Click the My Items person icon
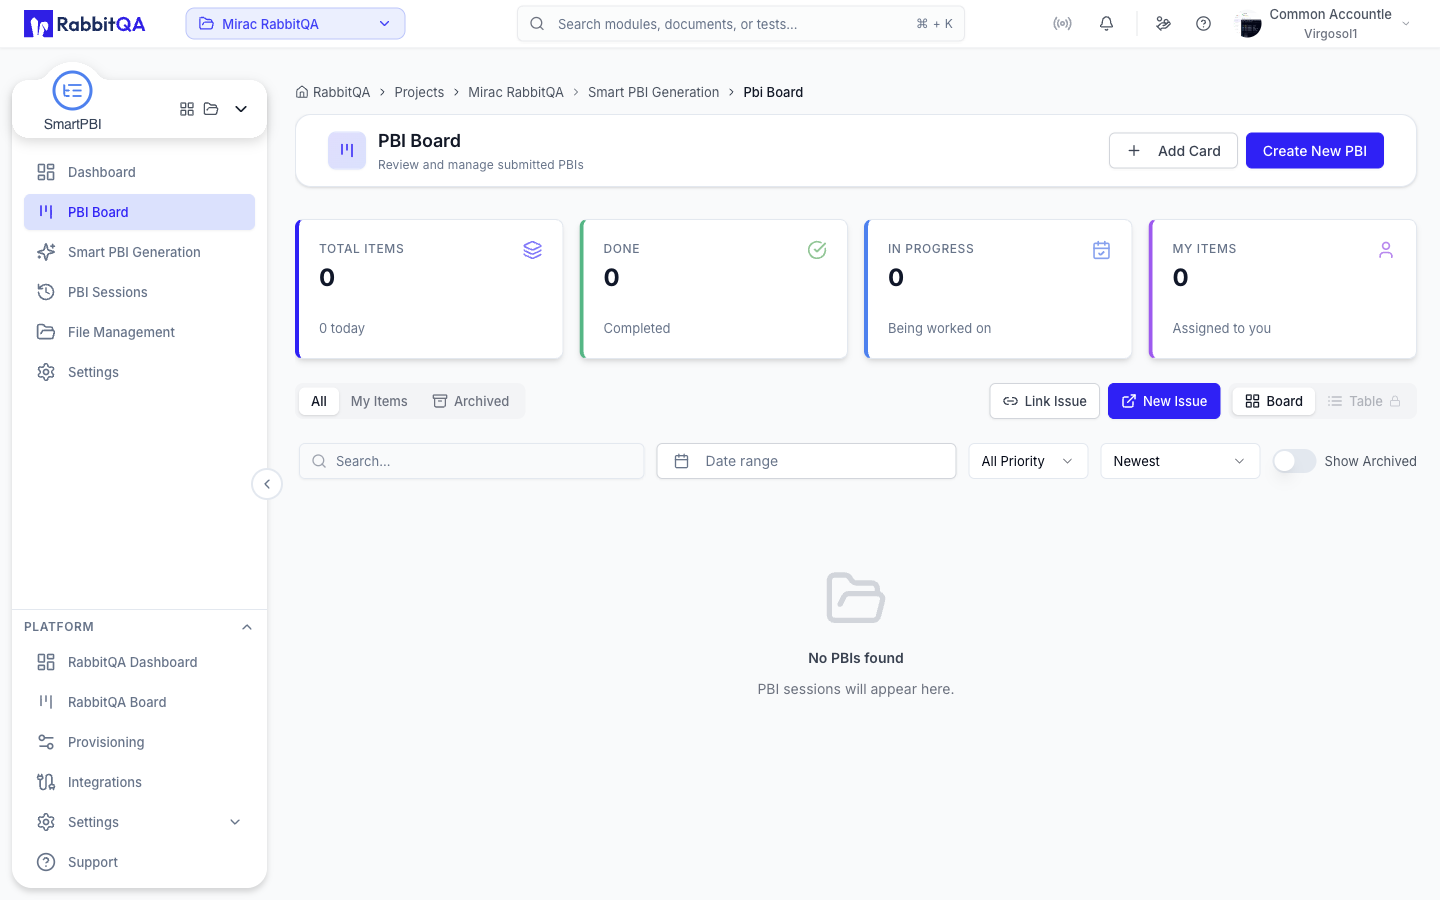The height and width of the screenshot is (900, 1440). tap(1386, 250)
